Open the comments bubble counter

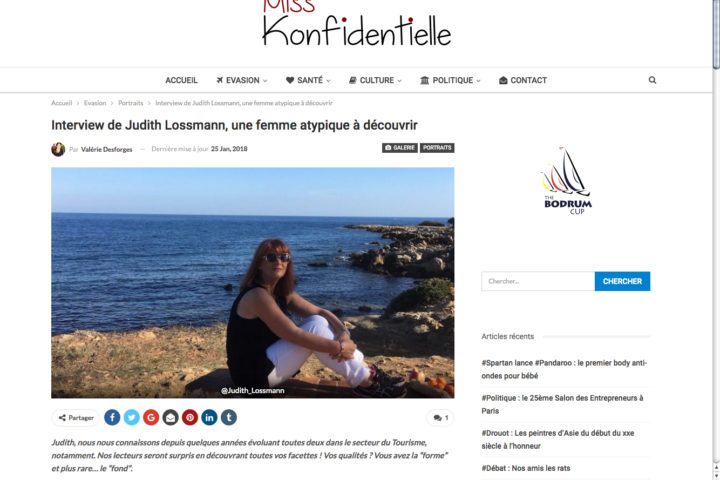point(441,418)
